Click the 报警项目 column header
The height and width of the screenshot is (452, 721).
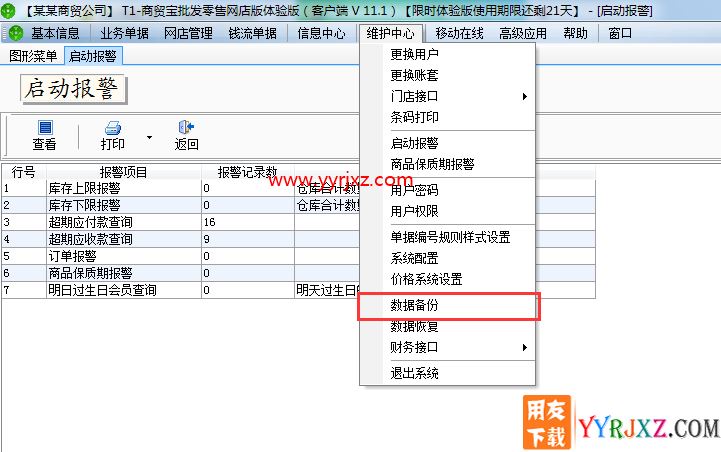[124, 172]
